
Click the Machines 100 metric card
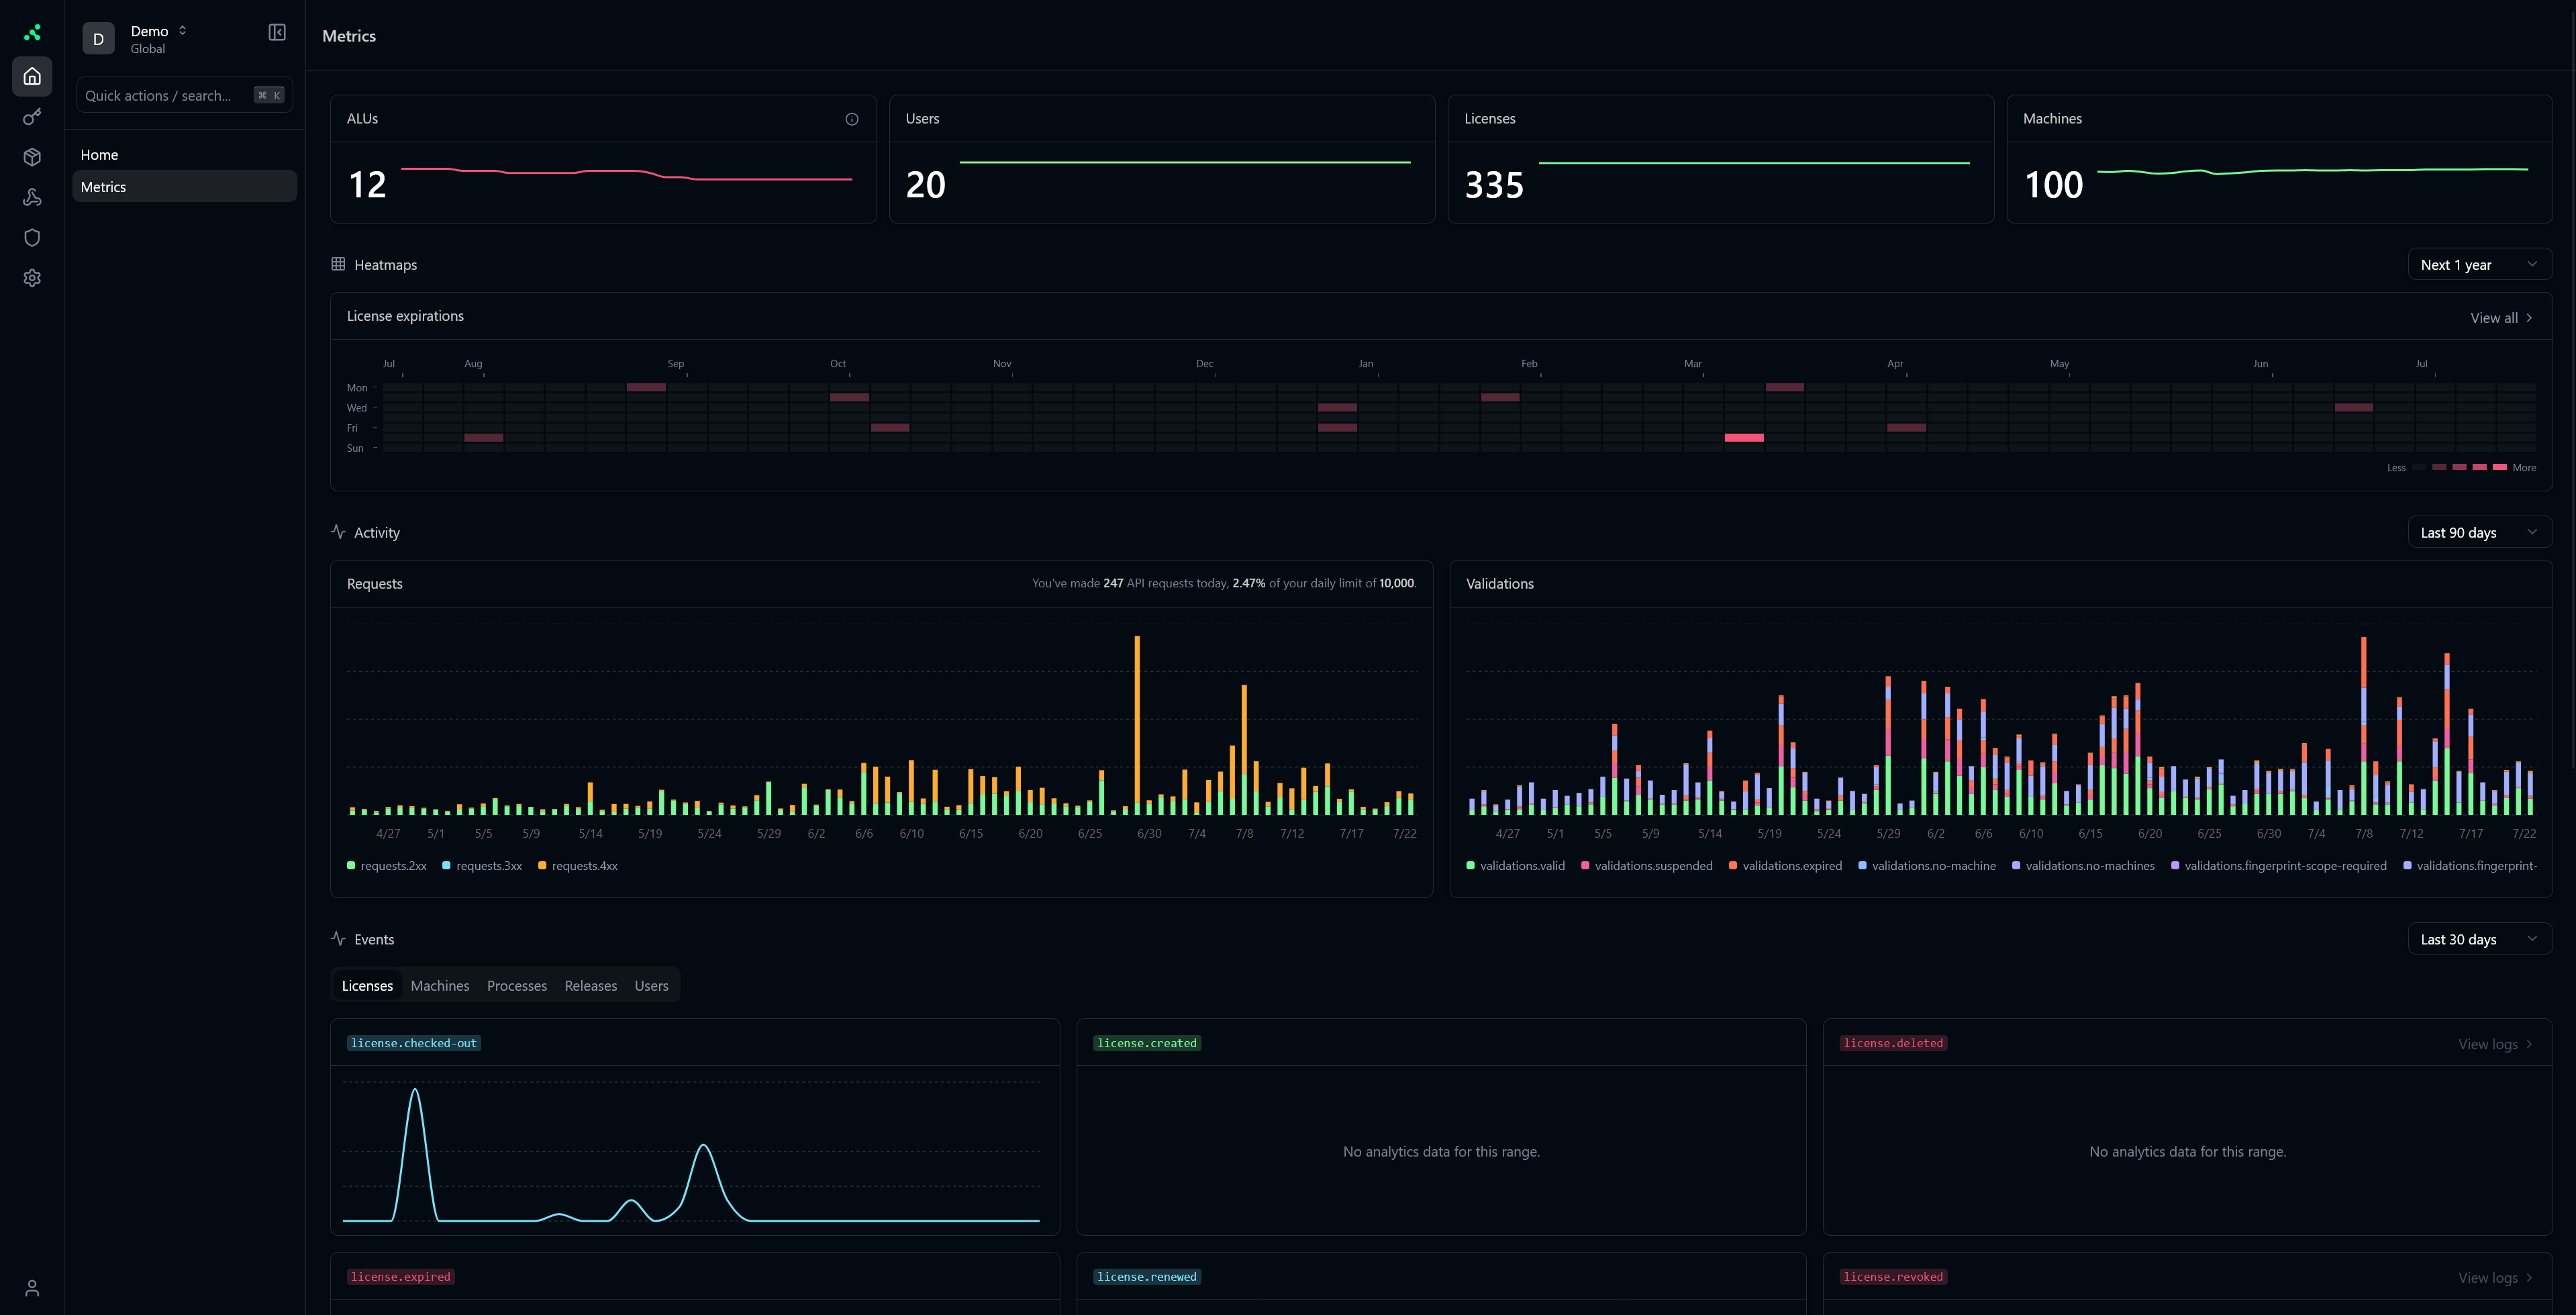pyautogui.click(x=2279, y=159)
